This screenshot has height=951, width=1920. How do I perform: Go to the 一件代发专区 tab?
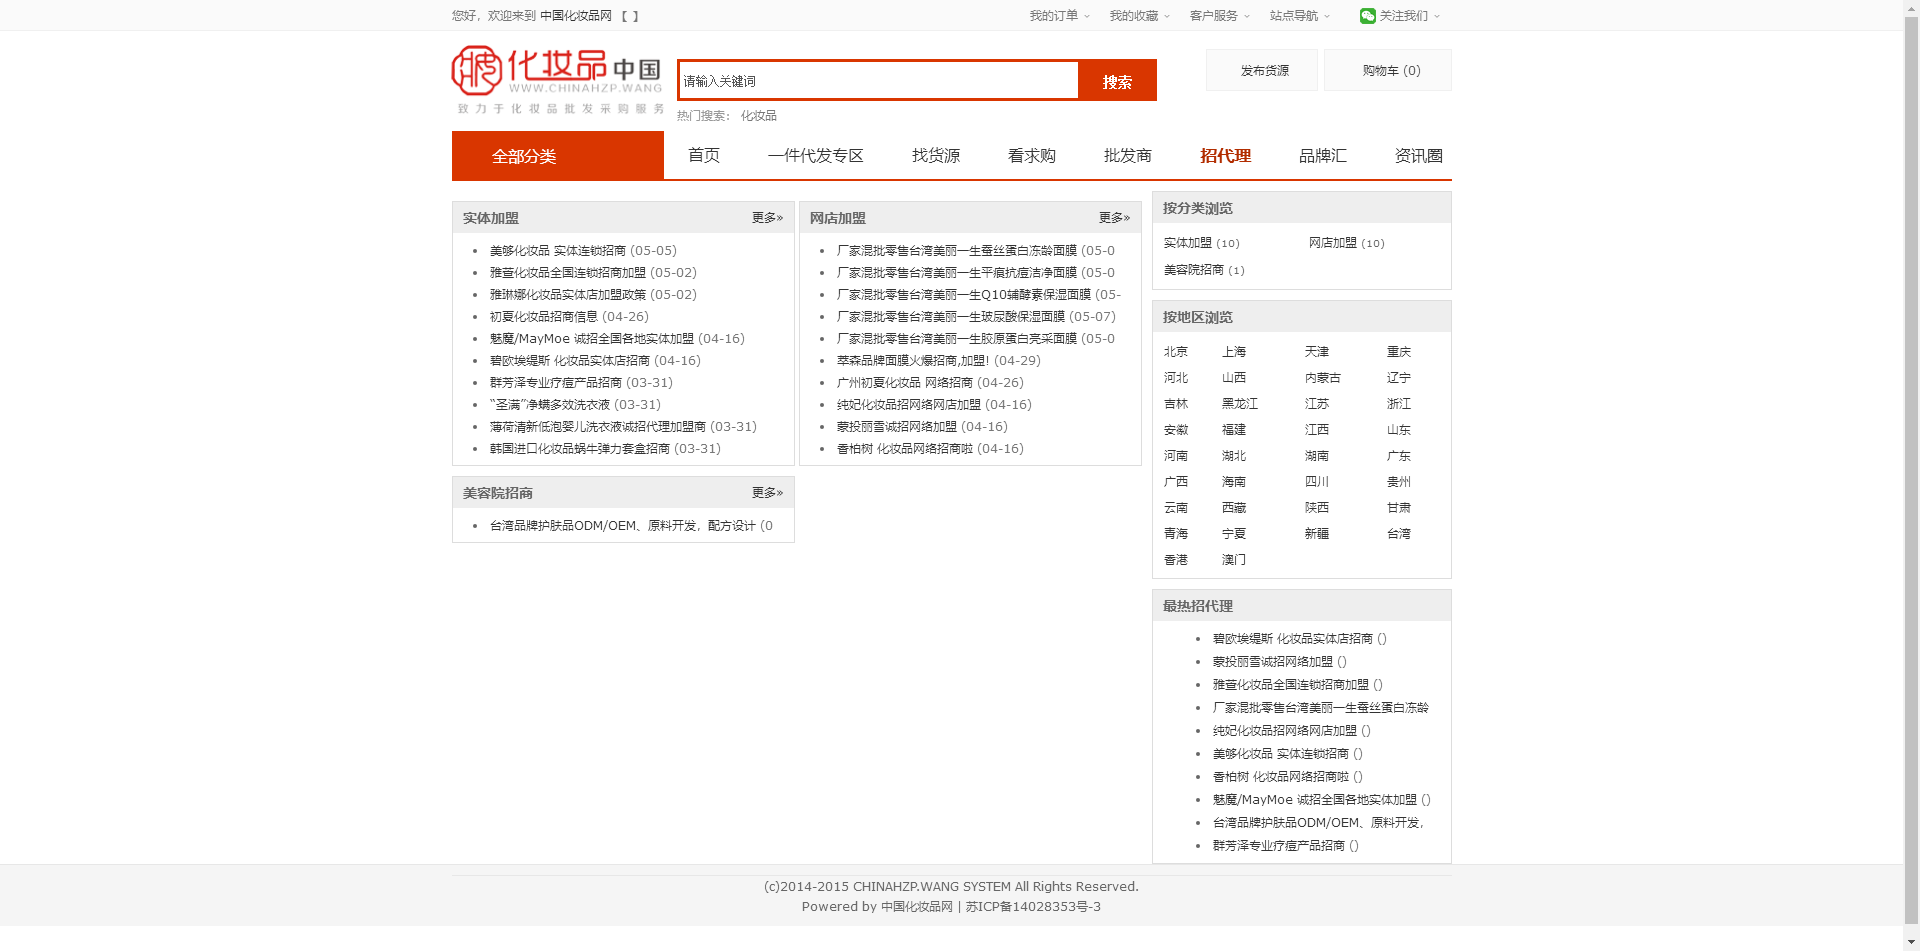(x=815, y=156)
